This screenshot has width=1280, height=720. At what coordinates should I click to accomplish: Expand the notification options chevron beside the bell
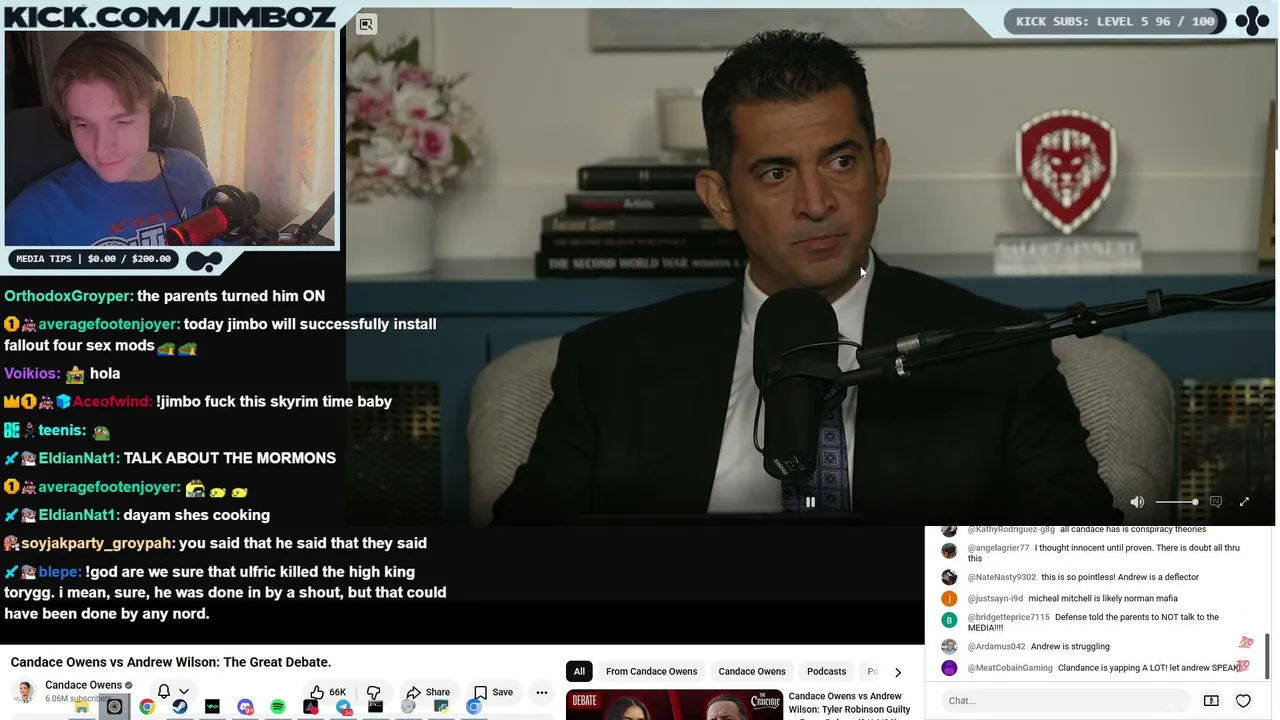(x=184, y=692)
